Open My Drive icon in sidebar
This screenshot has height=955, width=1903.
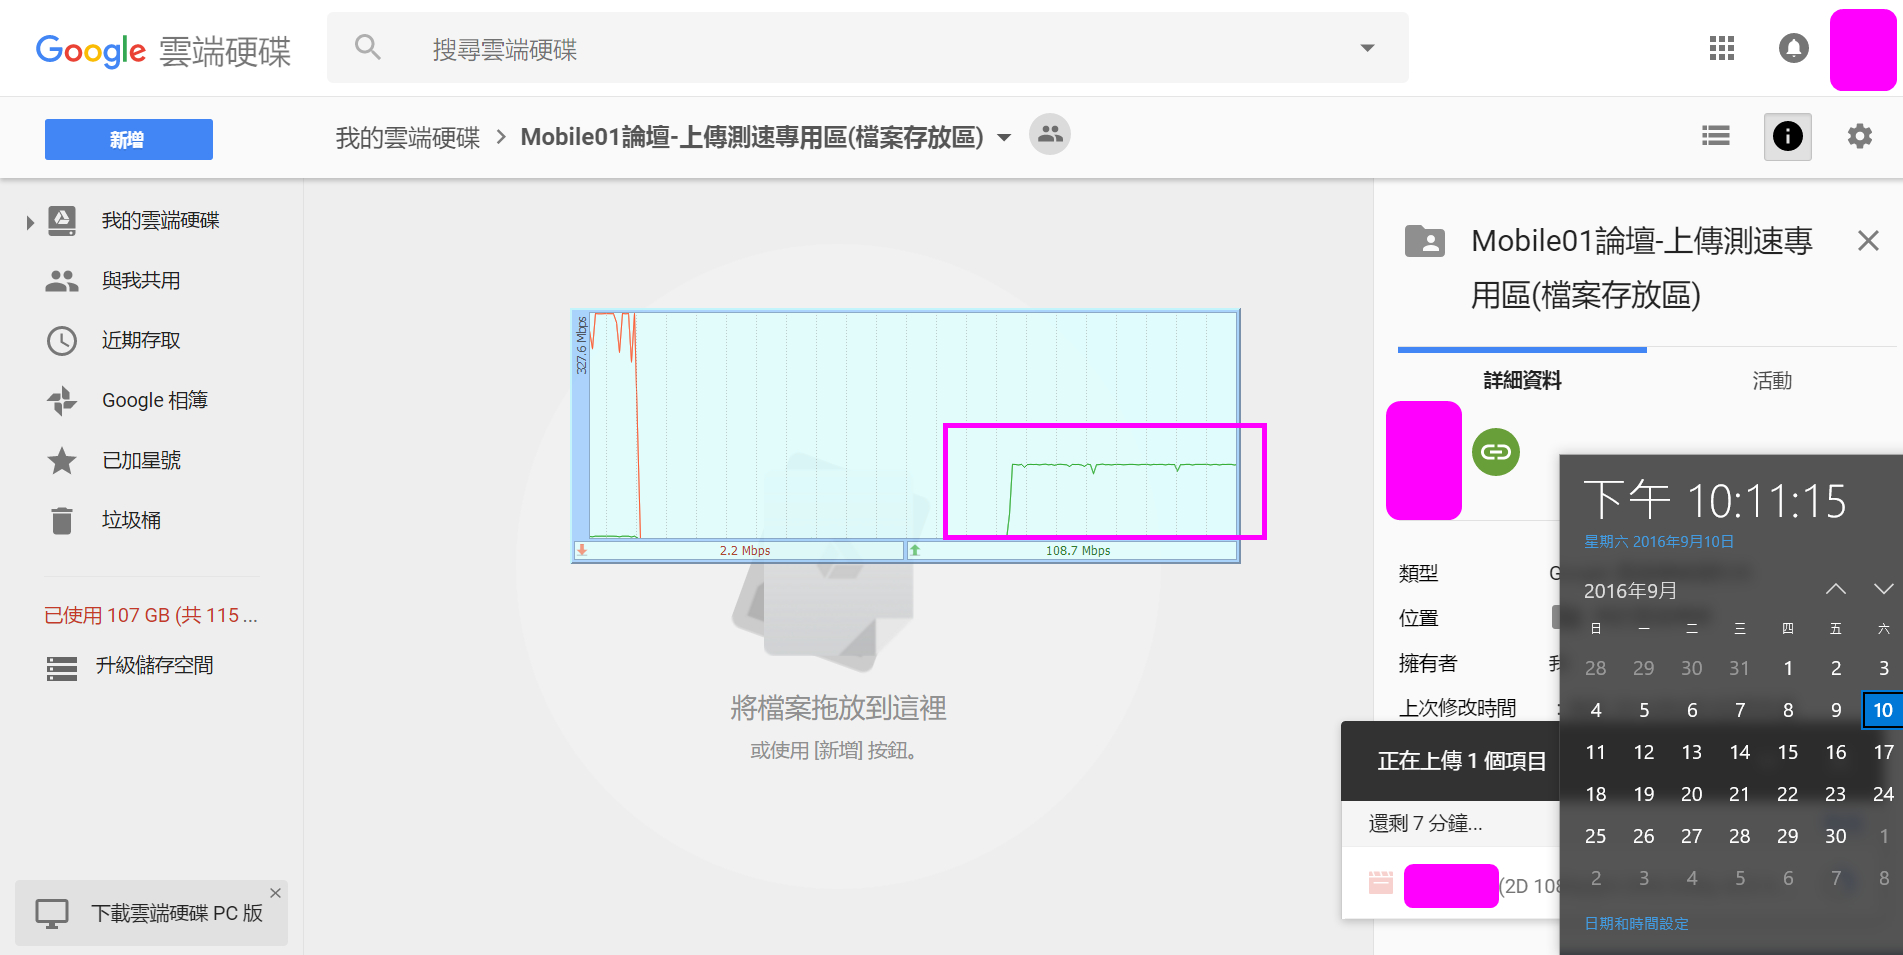(62, 221)
